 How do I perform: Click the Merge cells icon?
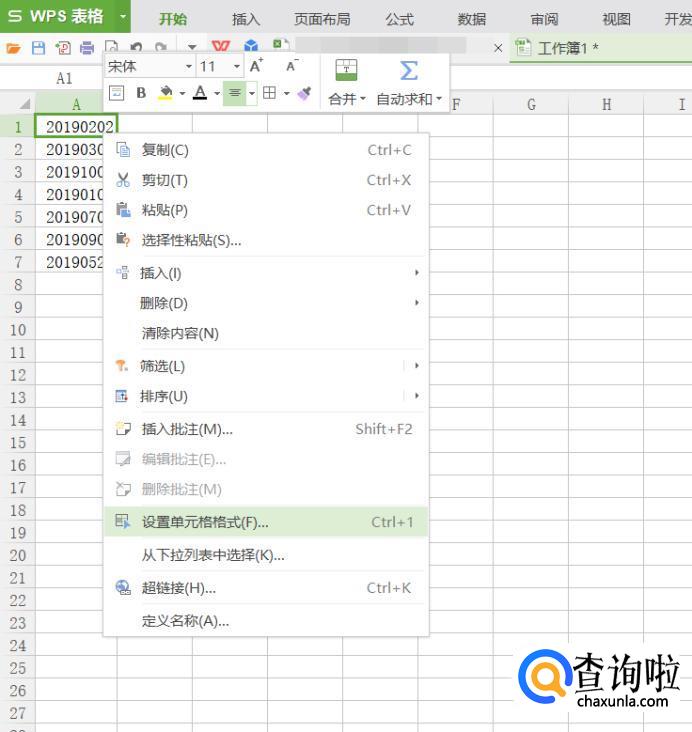click(346, 70)
